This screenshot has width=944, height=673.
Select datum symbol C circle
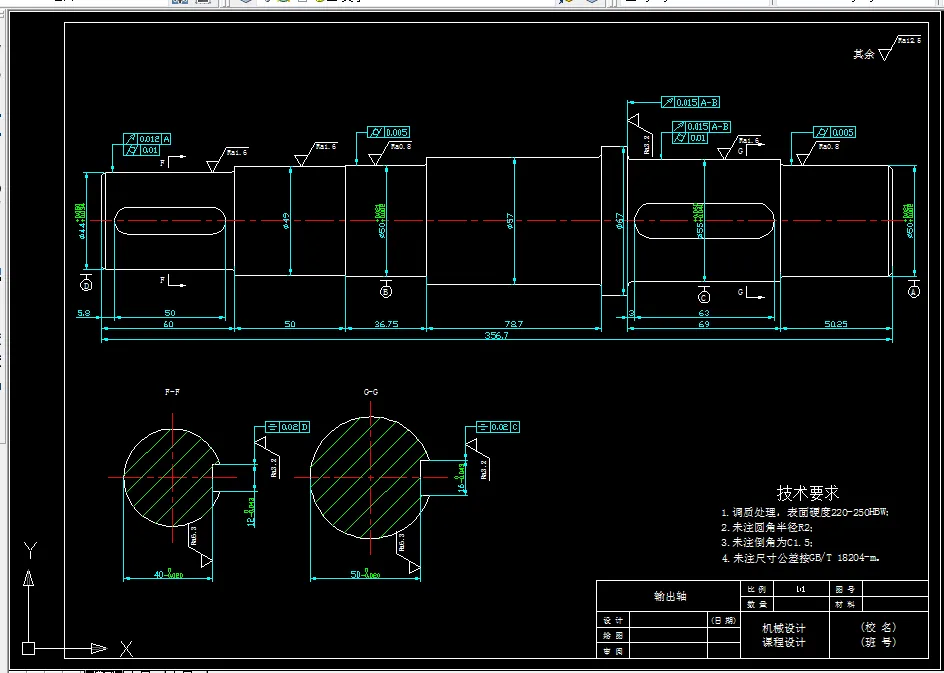point(704,297)
